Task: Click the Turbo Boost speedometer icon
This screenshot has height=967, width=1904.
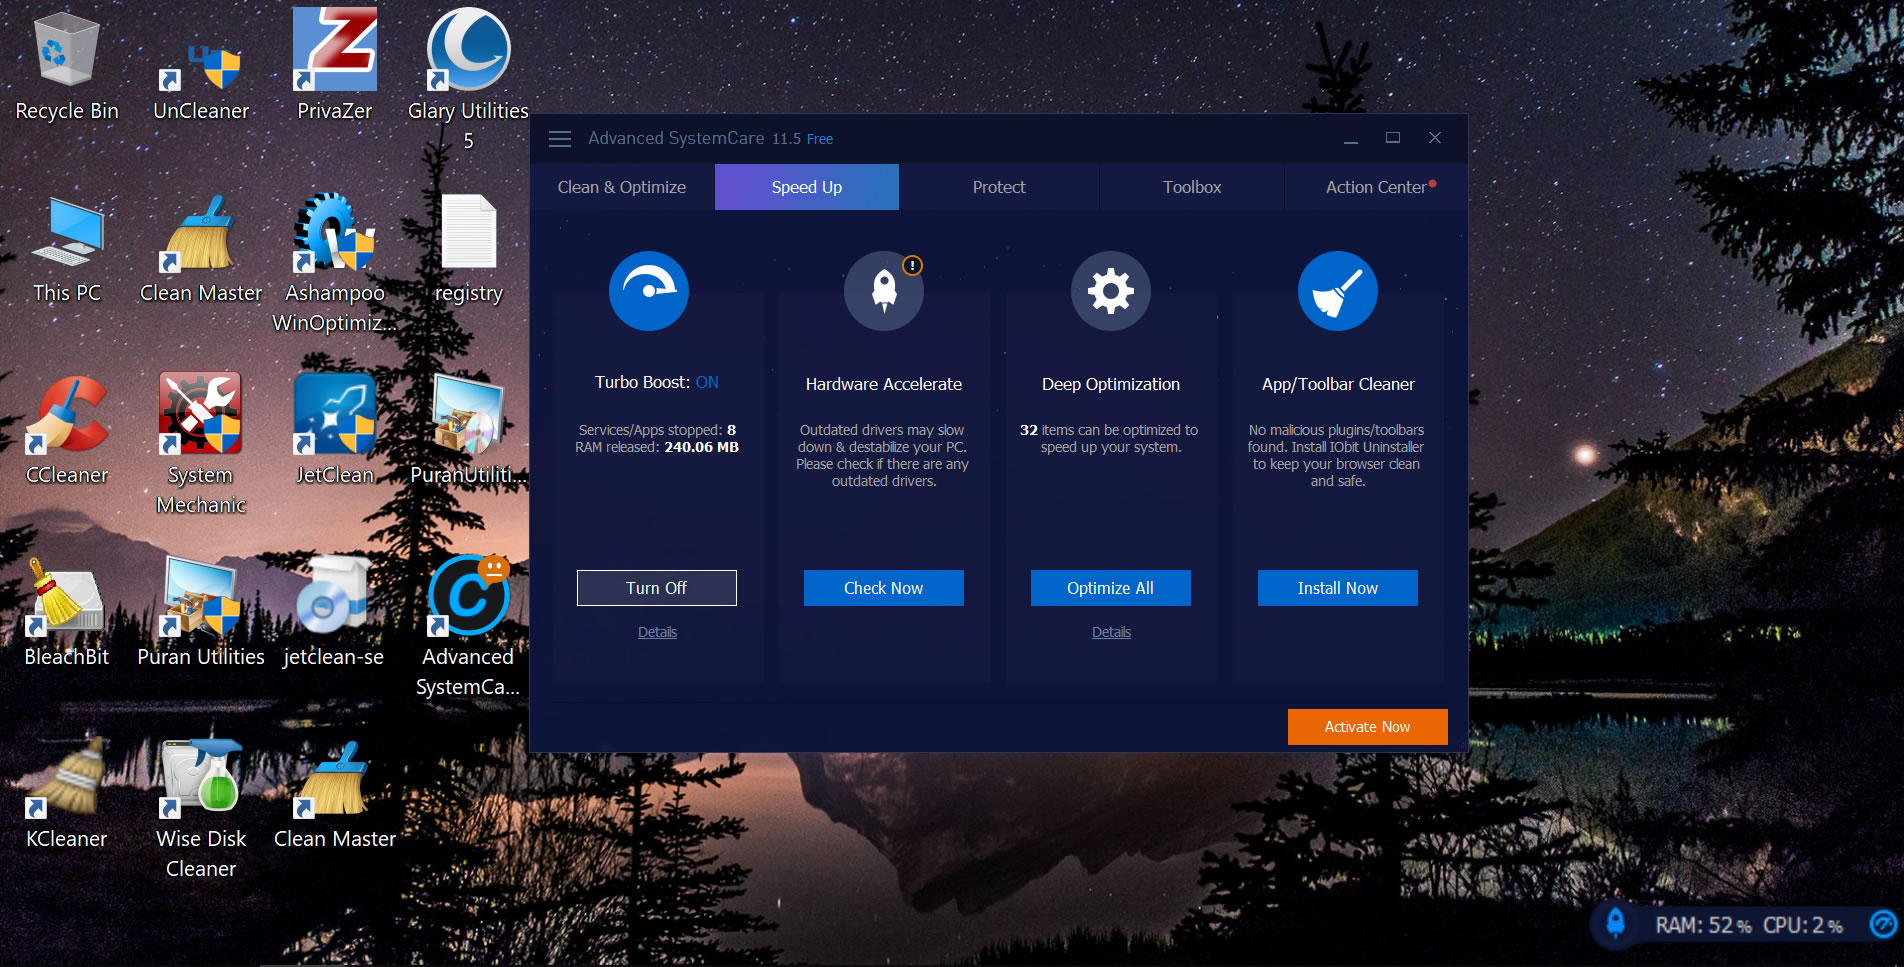Action: (649, 291)
